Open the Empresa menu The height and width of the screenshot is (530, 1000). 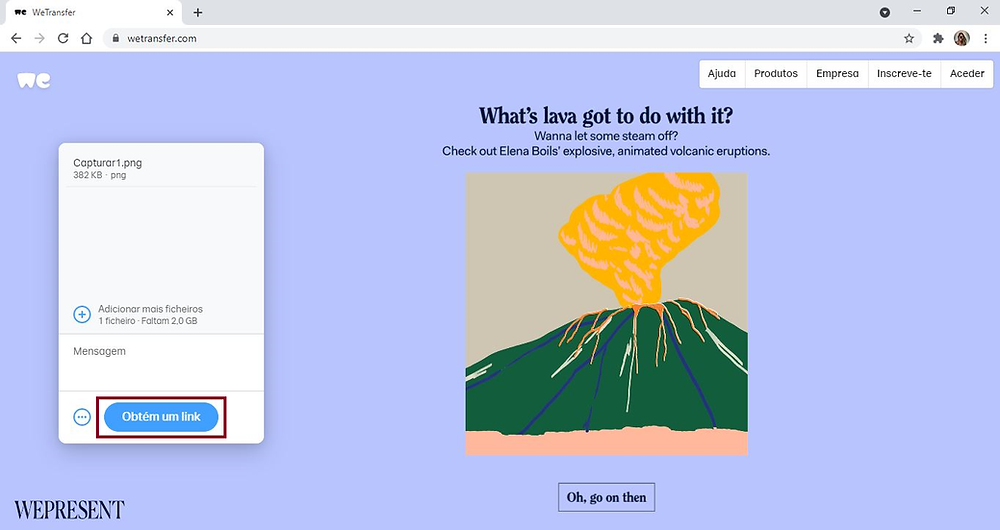pyautogui.click(x=837, y=73)
